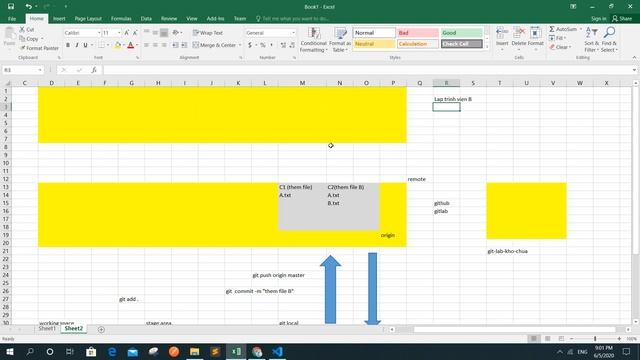Apply the Bad cell style

[x=418, y=33]
